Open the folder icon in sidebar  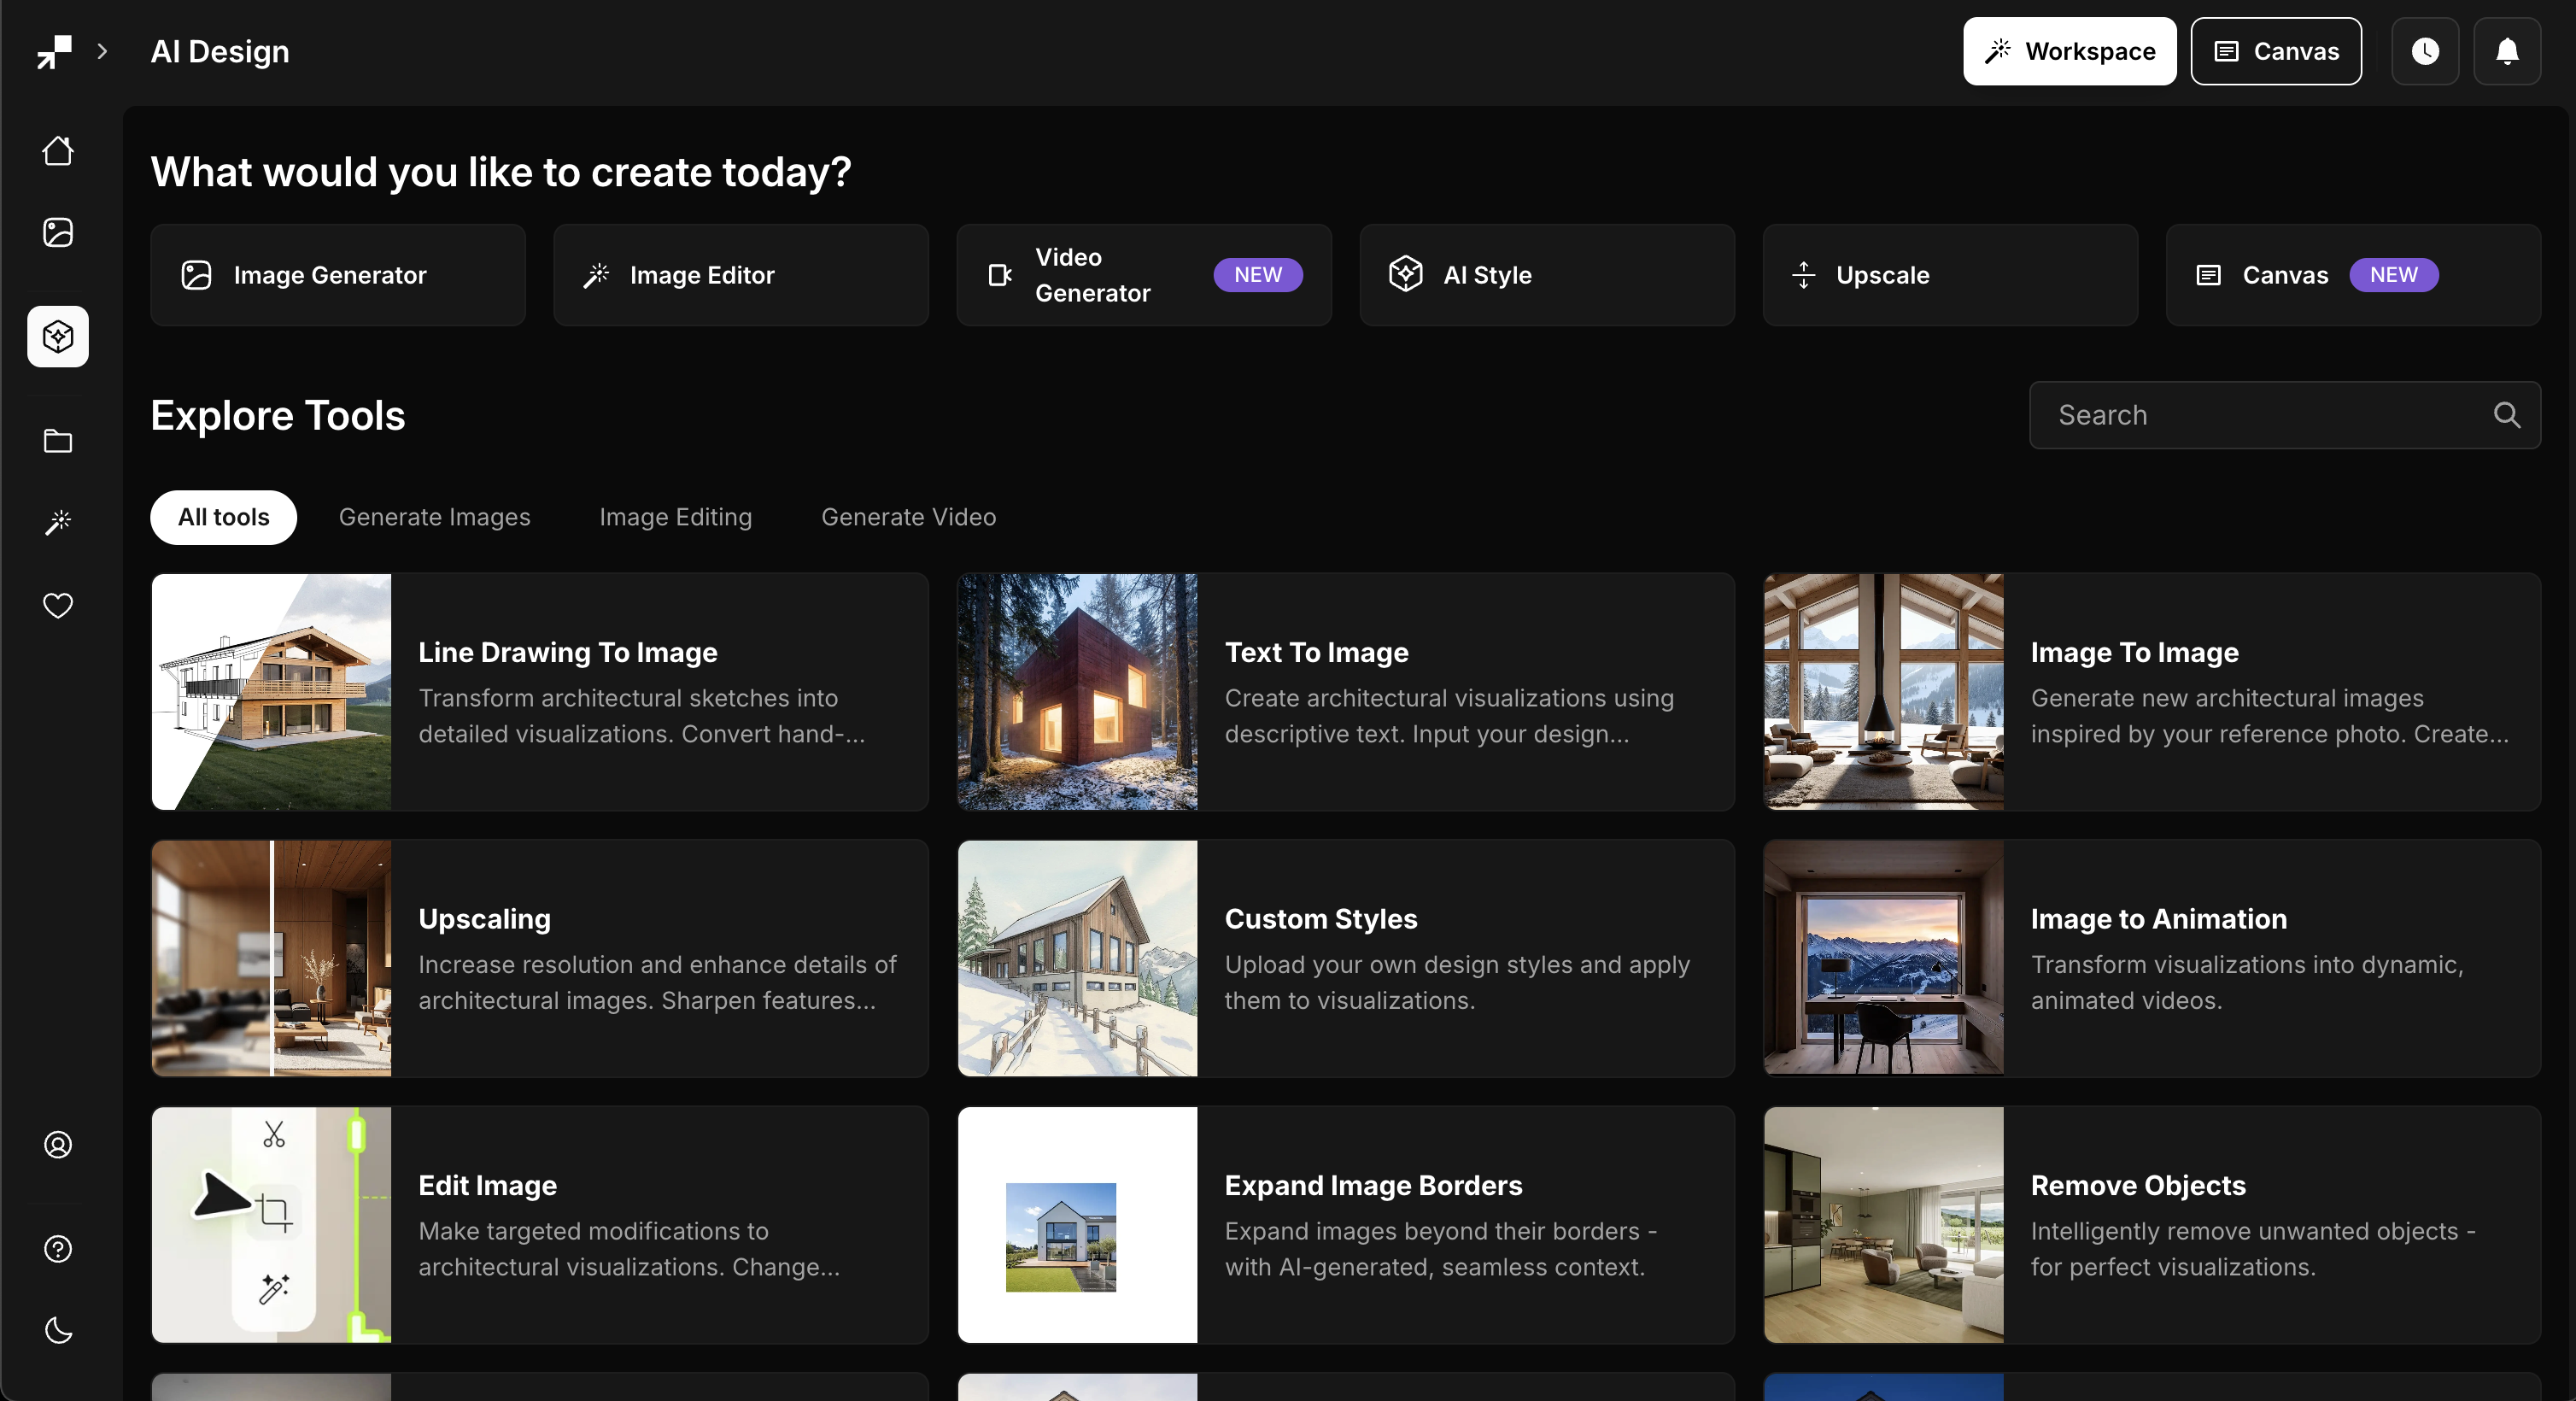click(58, 441)
